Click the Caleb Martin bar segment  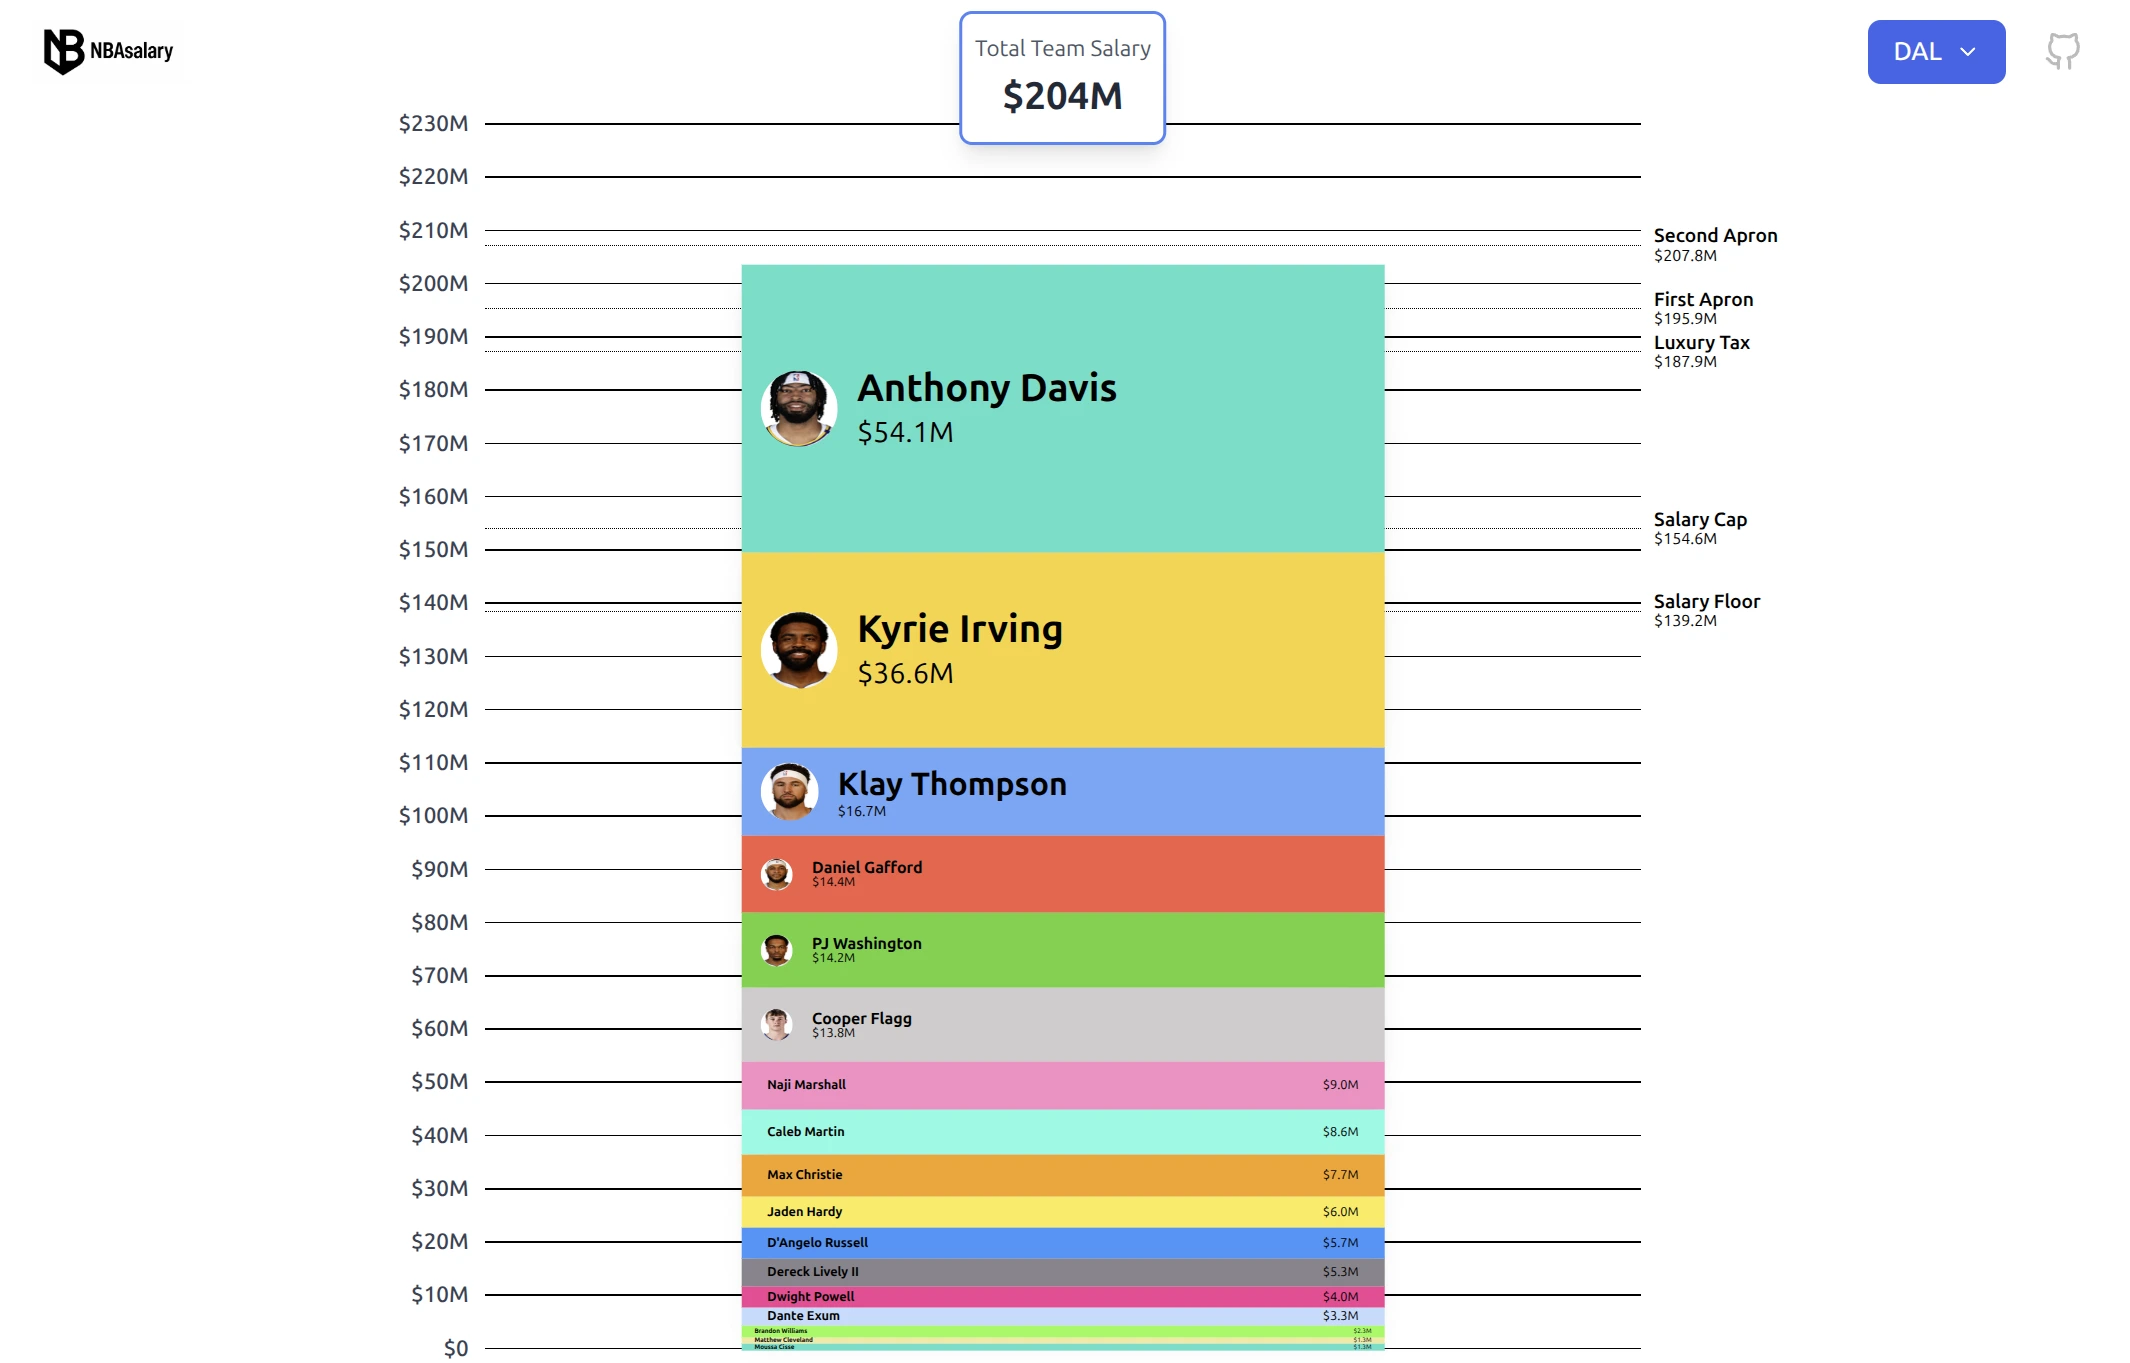1062,1132
